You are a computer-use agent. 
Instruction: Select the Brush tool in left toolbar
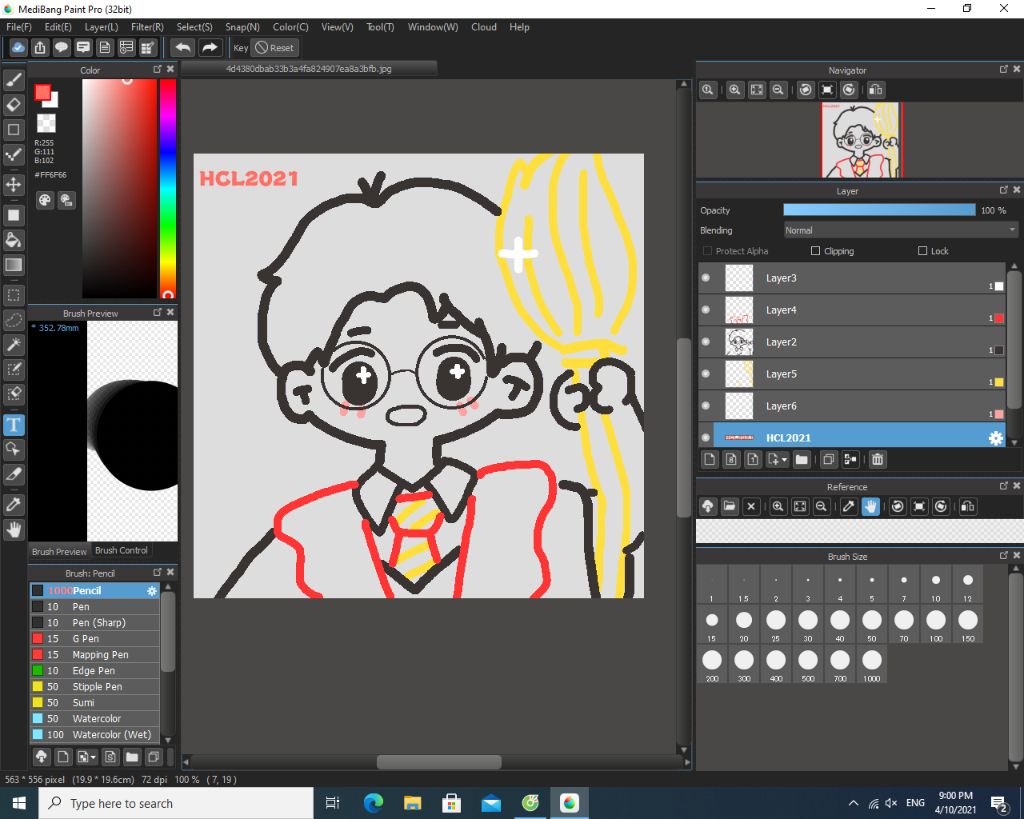click(x=14, y=80)
